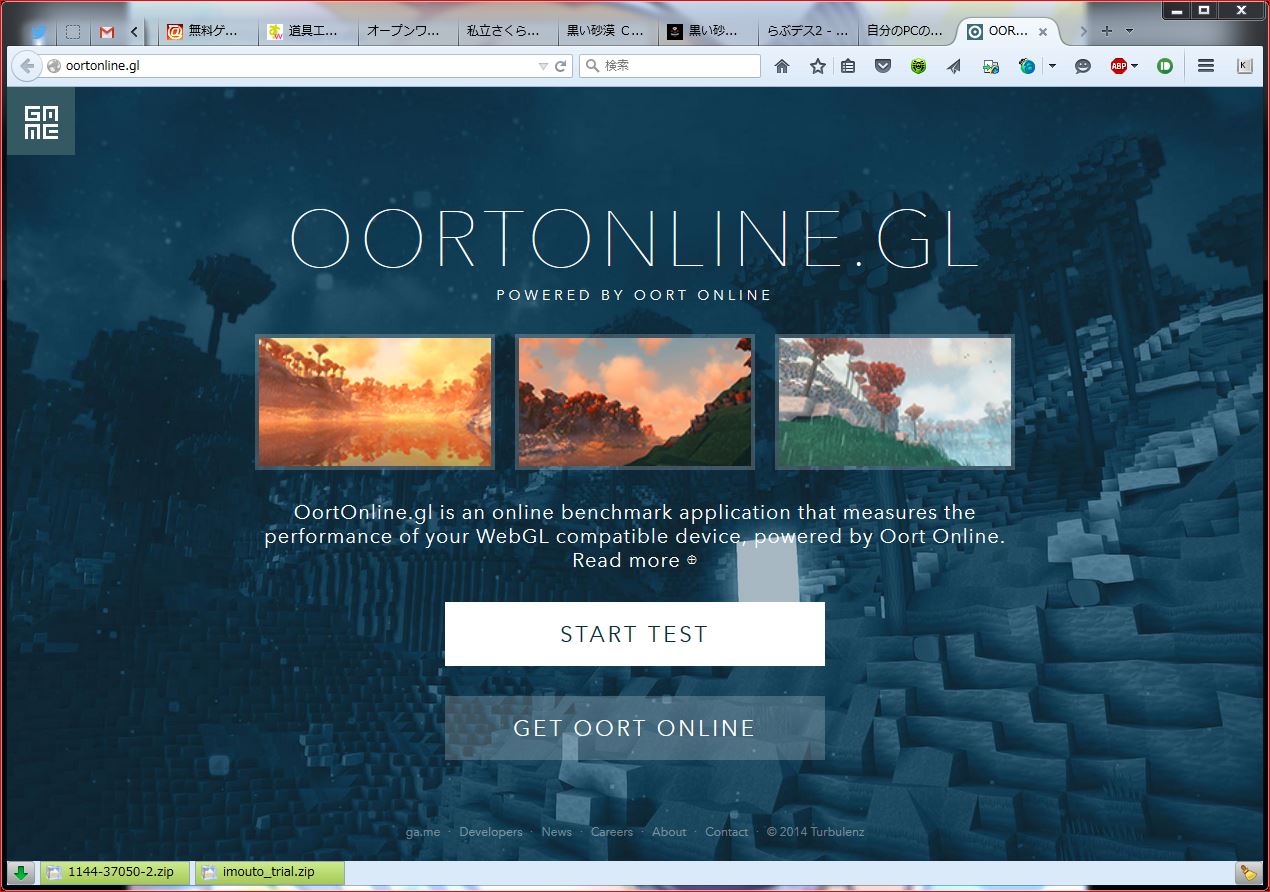The image size is (1270, 892).
Task: Open the Careers footer link
Action: coord(612,832)
